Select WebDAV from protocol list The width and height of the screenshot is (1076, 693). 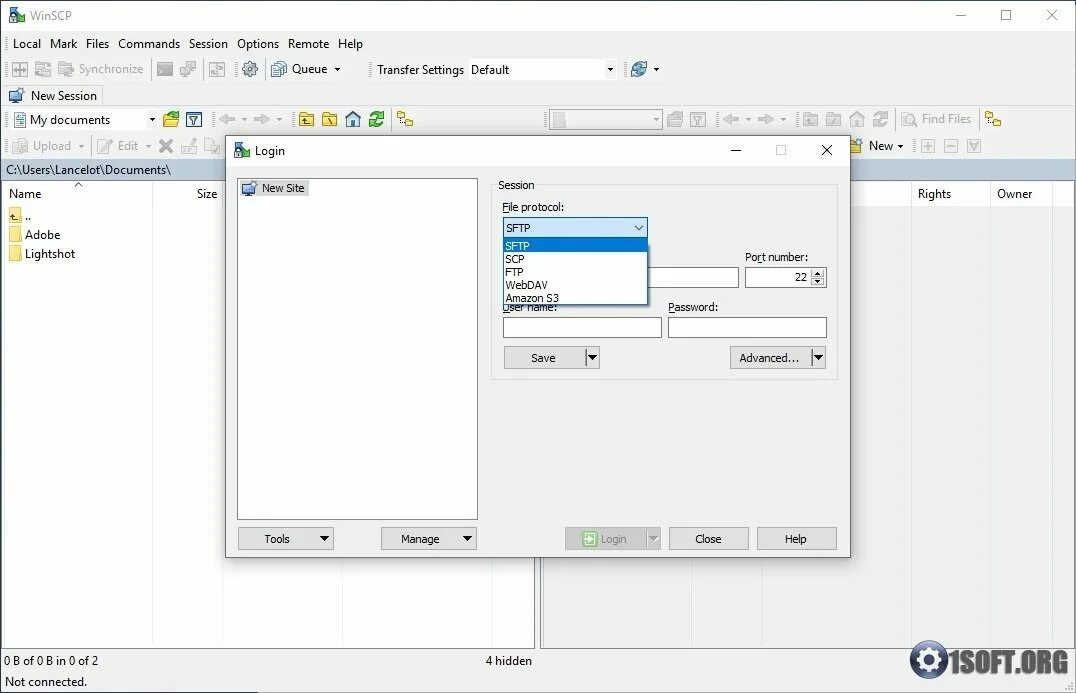click(575, 285)
